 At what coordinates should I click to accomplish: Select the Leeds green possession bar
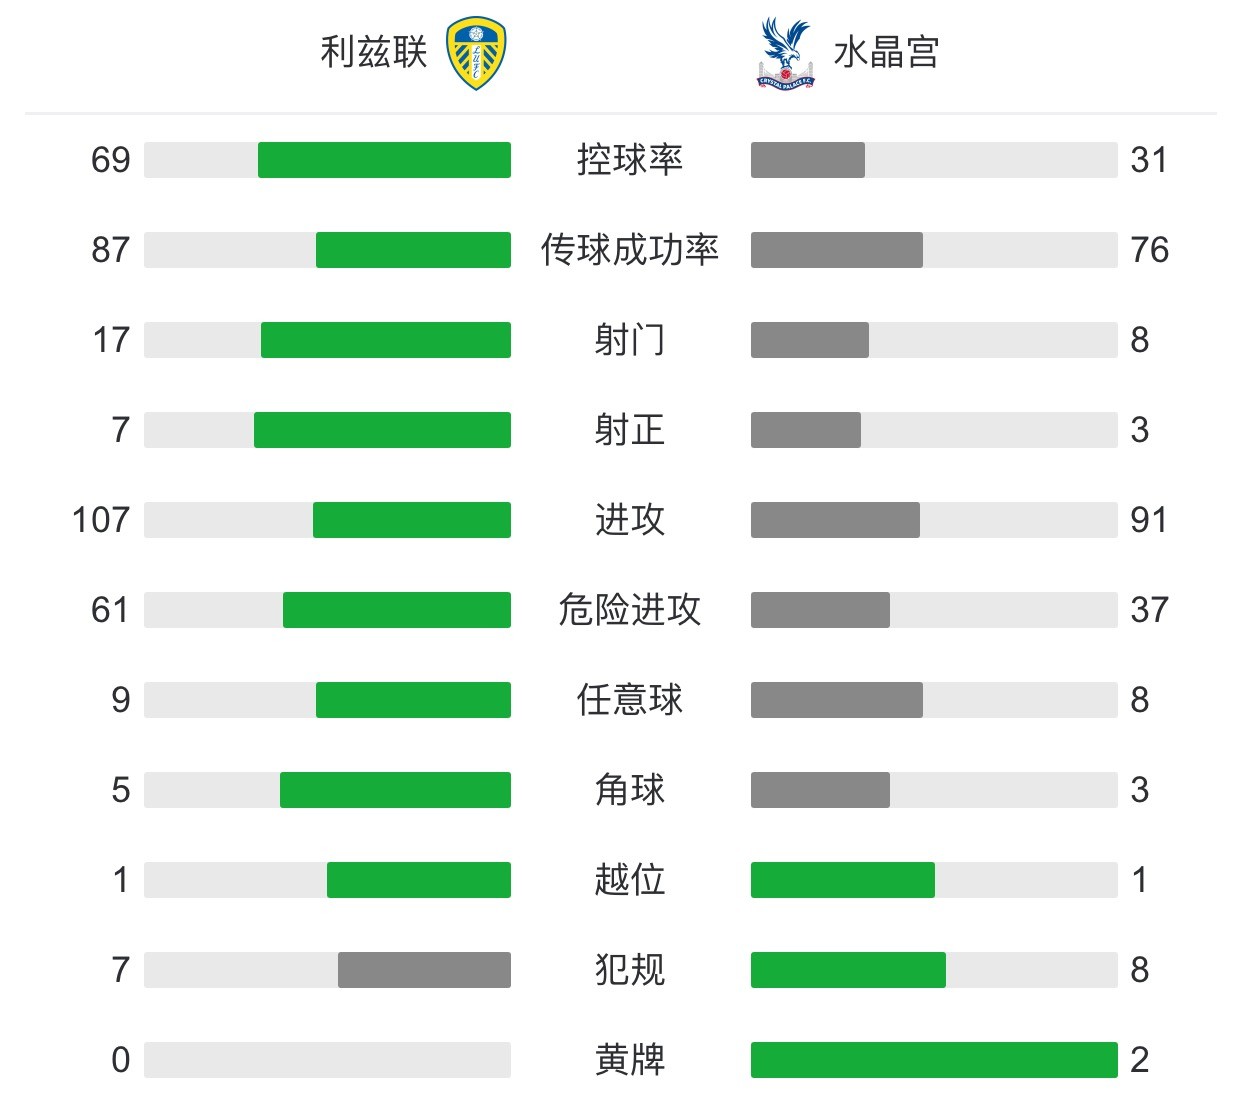point(384,160)
